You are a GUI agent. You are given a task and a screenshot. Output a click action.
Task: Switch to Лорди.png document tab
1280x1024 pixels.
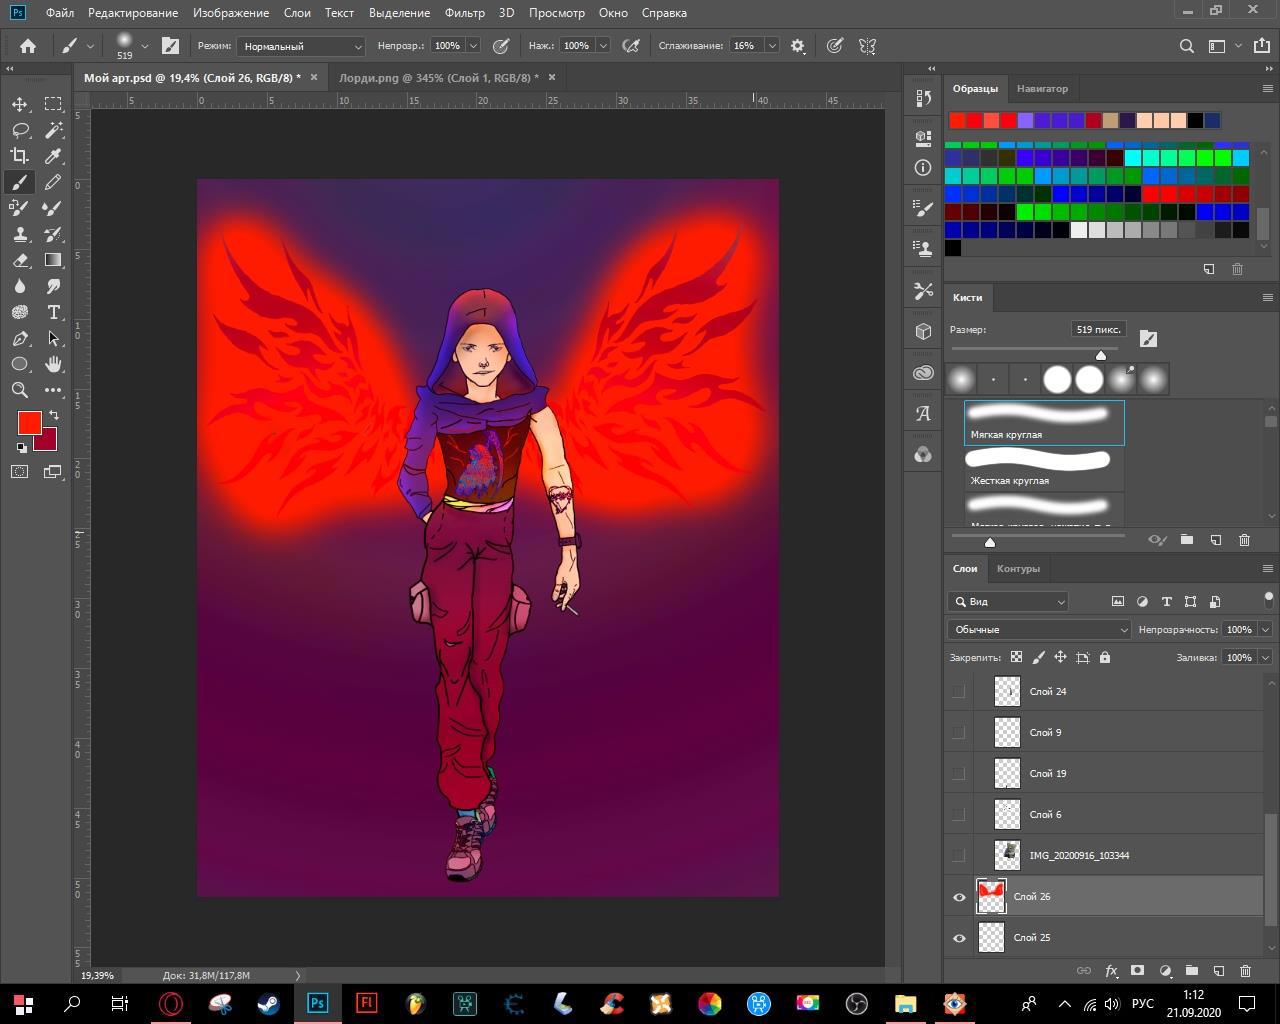(438, 77)
